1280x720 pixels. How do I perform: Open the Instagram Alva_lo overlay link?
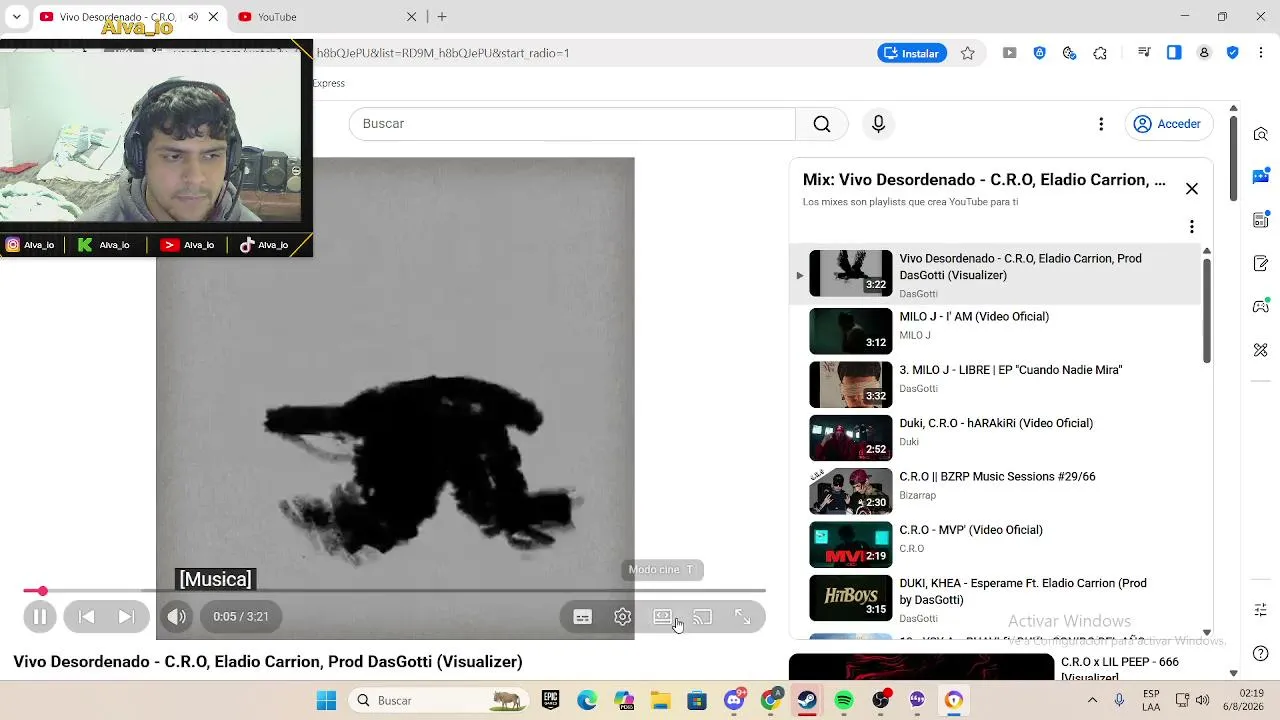coord(30,245)
